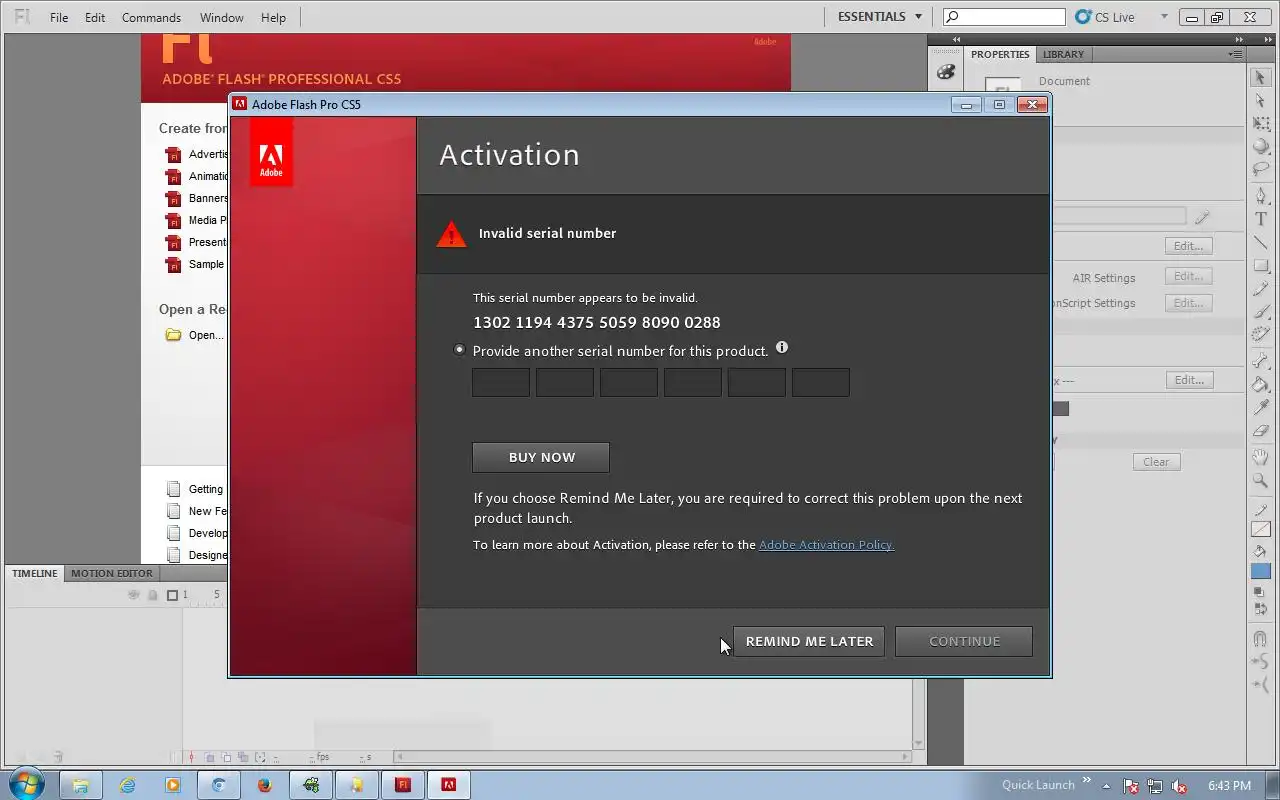Toggle Snap to Objects magnet icon
The height and width of the screenshot is (800, 1280).
click(x=1260, y=639)
